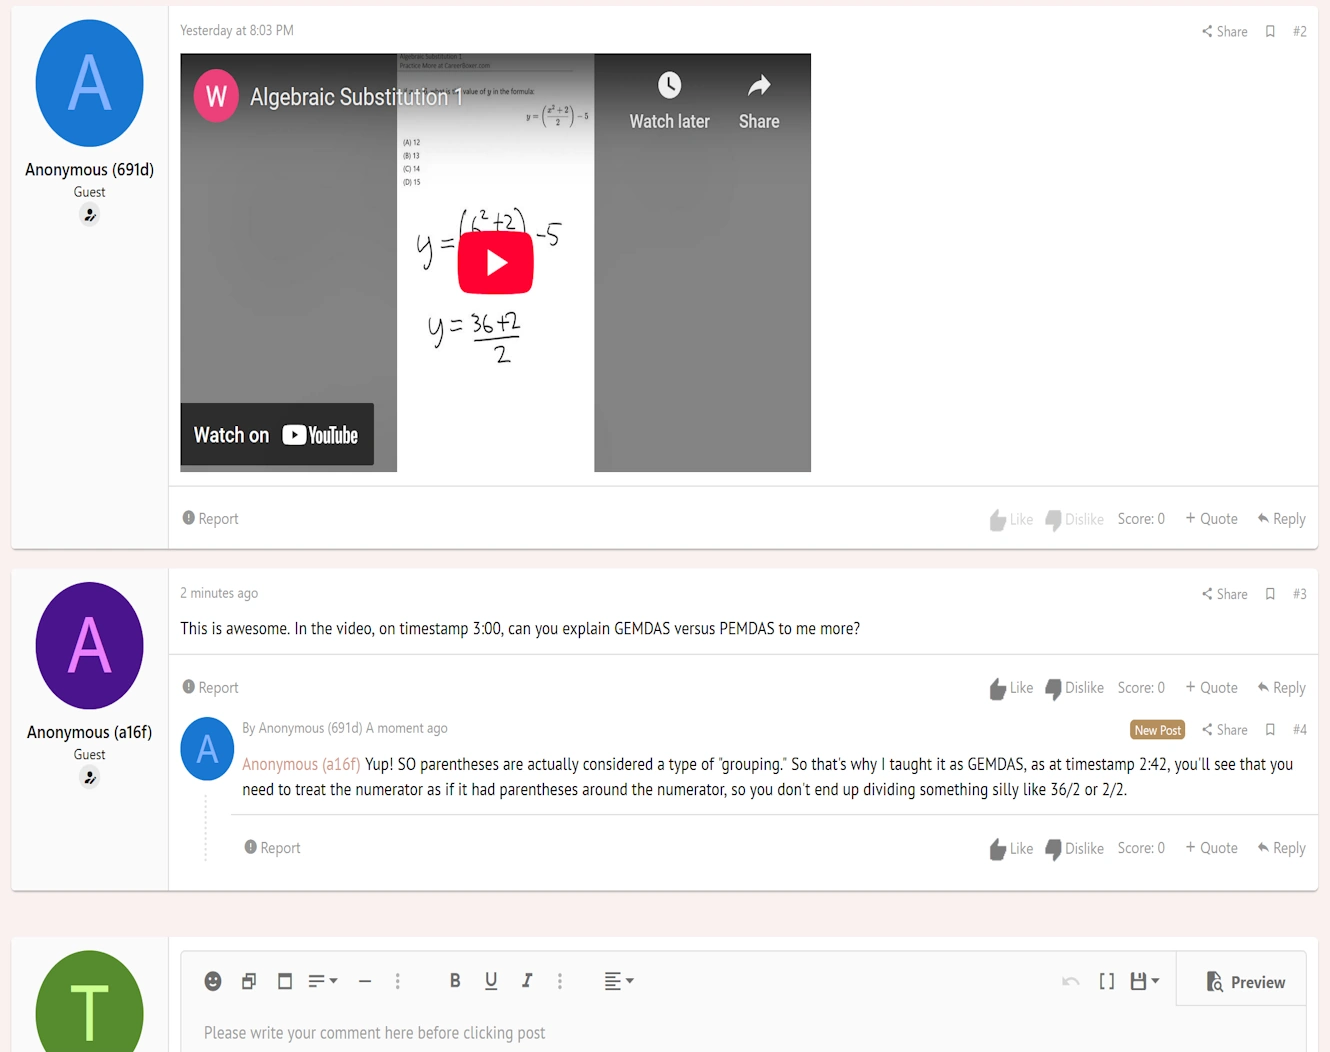This screenshot has width=1330, height=1052.
Task: Click guest badge icon under Anonymous (a16f)
Action: click(89, 778)
